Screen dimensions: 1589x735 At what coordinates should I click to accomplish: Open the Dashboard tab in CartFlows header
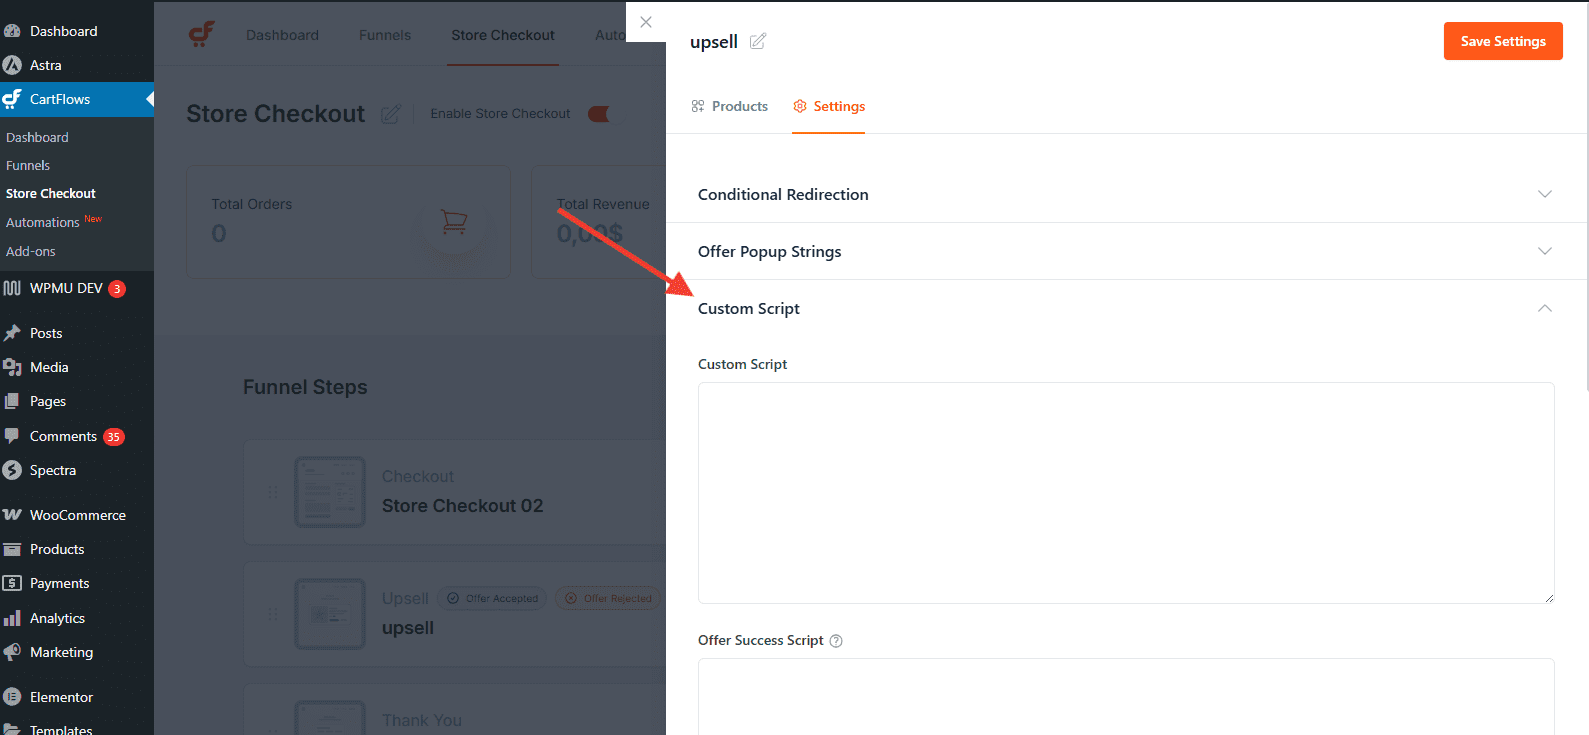[282, 35]
